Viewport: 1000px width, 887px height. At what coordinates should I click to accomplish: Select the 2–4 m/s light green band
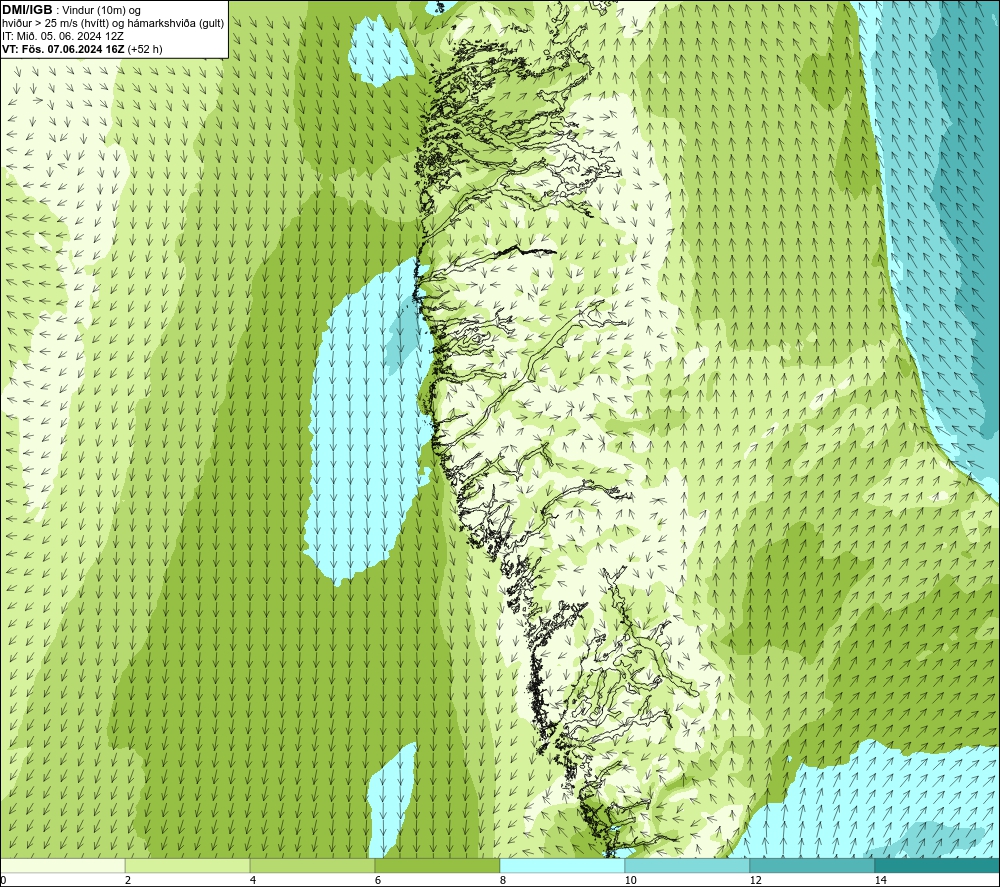click(x=188, y=865)
